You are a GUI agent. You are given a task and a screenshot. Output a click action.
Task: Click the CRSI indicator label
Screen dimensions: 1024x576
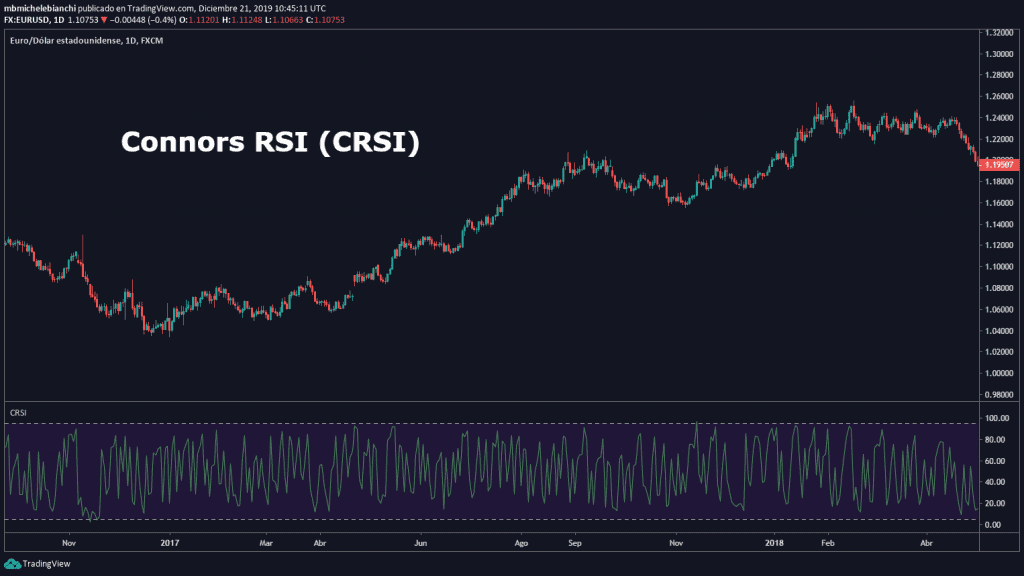18,412
